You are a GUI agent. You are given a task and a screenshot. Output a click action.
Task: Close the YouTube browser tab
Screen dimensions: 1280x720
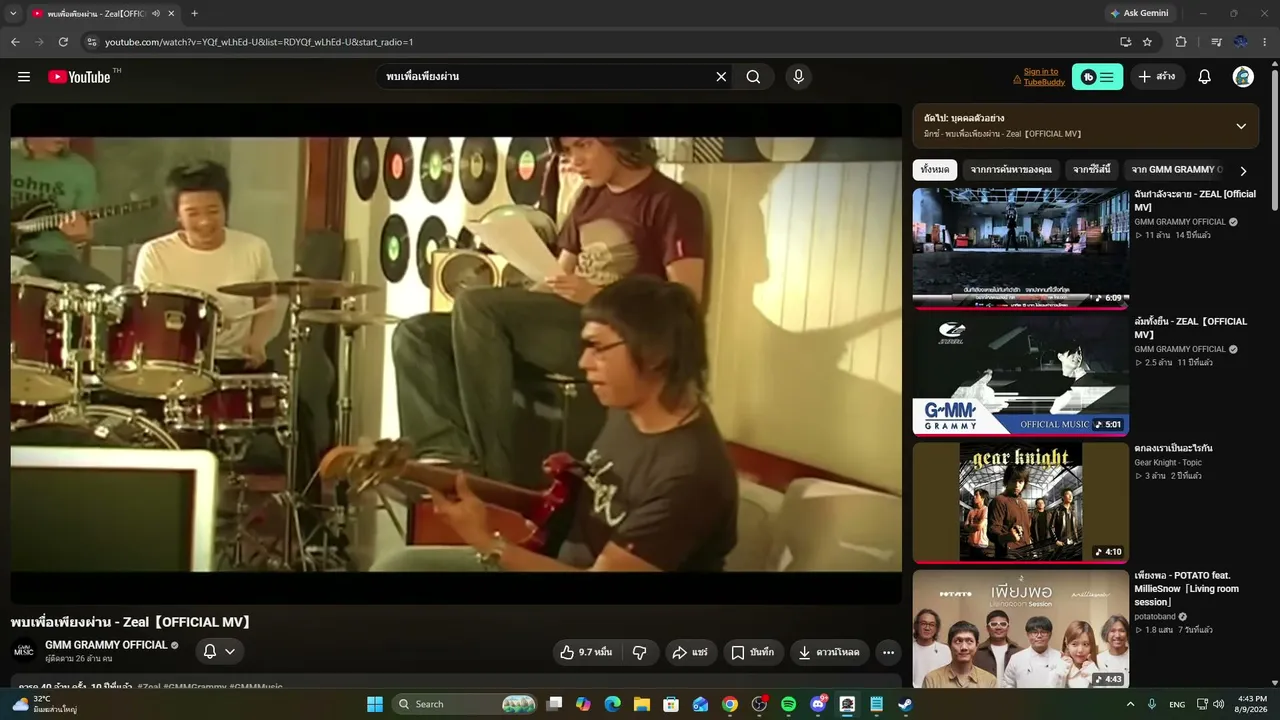[172, 13]
